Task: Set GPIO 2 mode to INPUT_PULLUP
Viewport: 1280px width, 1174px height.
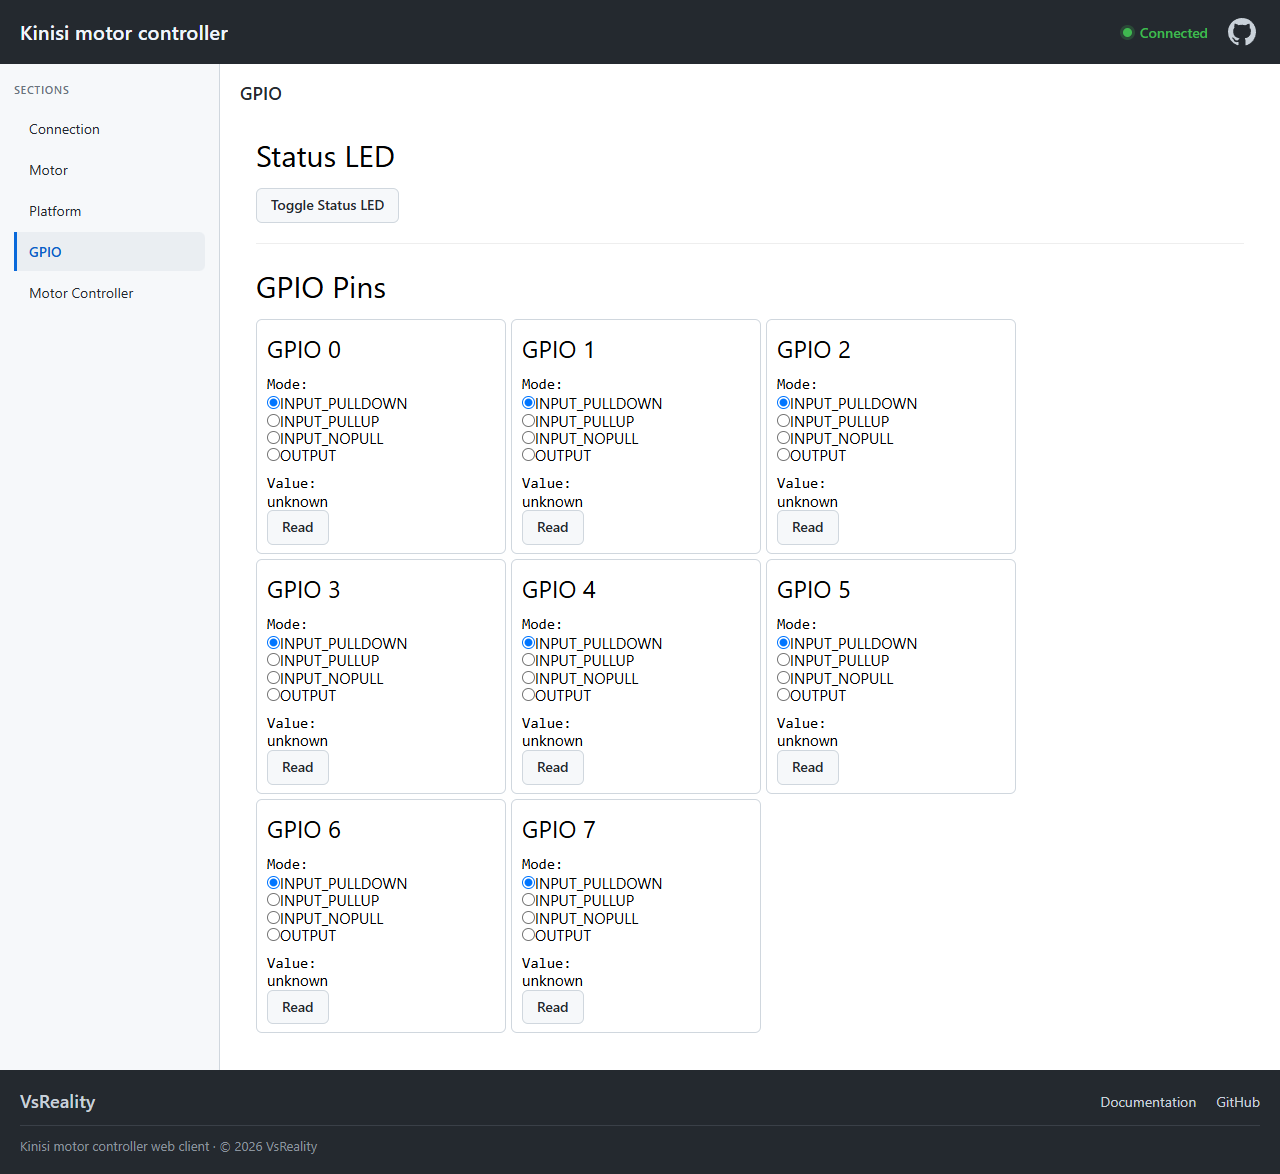Action: (784, 421)
